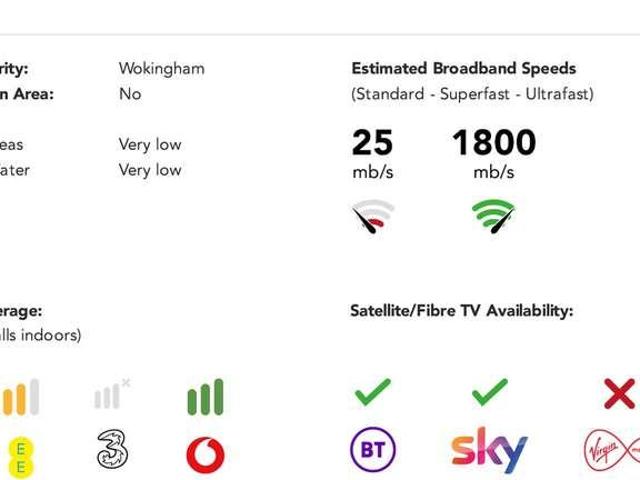Click the 1800 mb/s speed figure

click(x=494, y=153)
